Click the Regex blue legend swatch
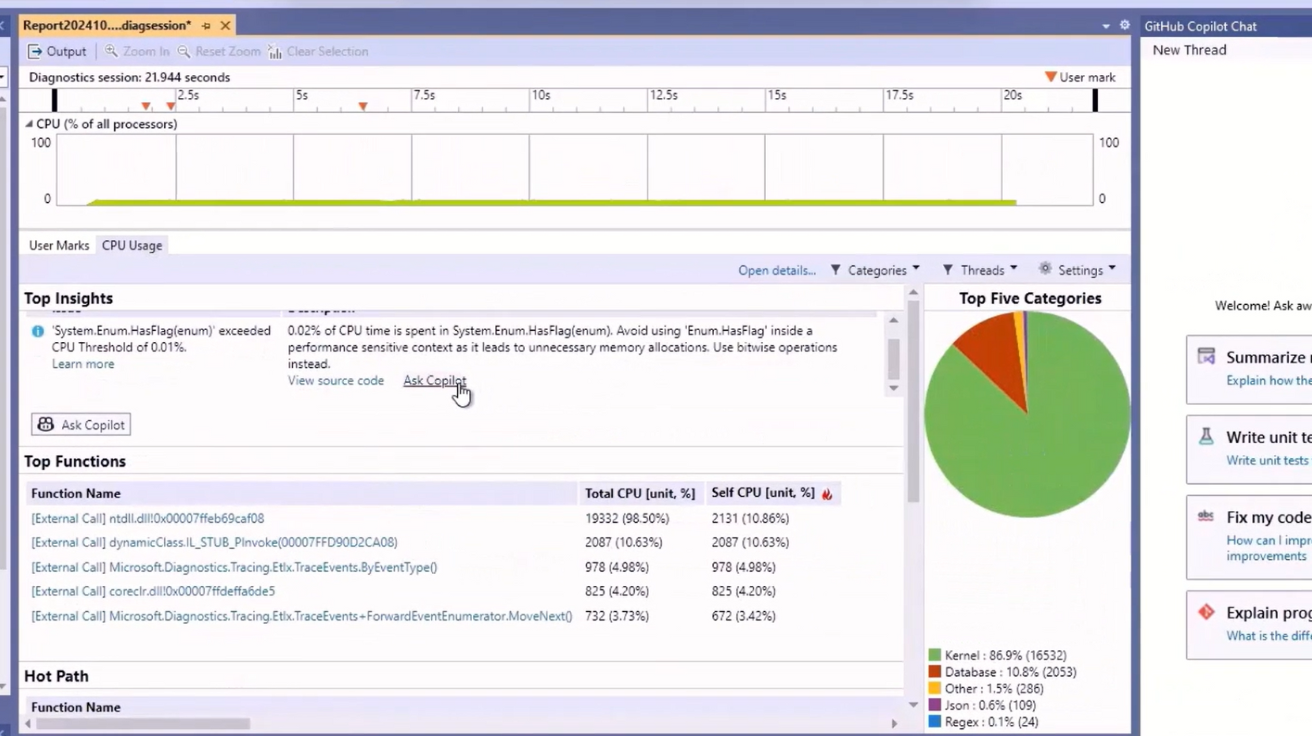 (x=935, y=722)
